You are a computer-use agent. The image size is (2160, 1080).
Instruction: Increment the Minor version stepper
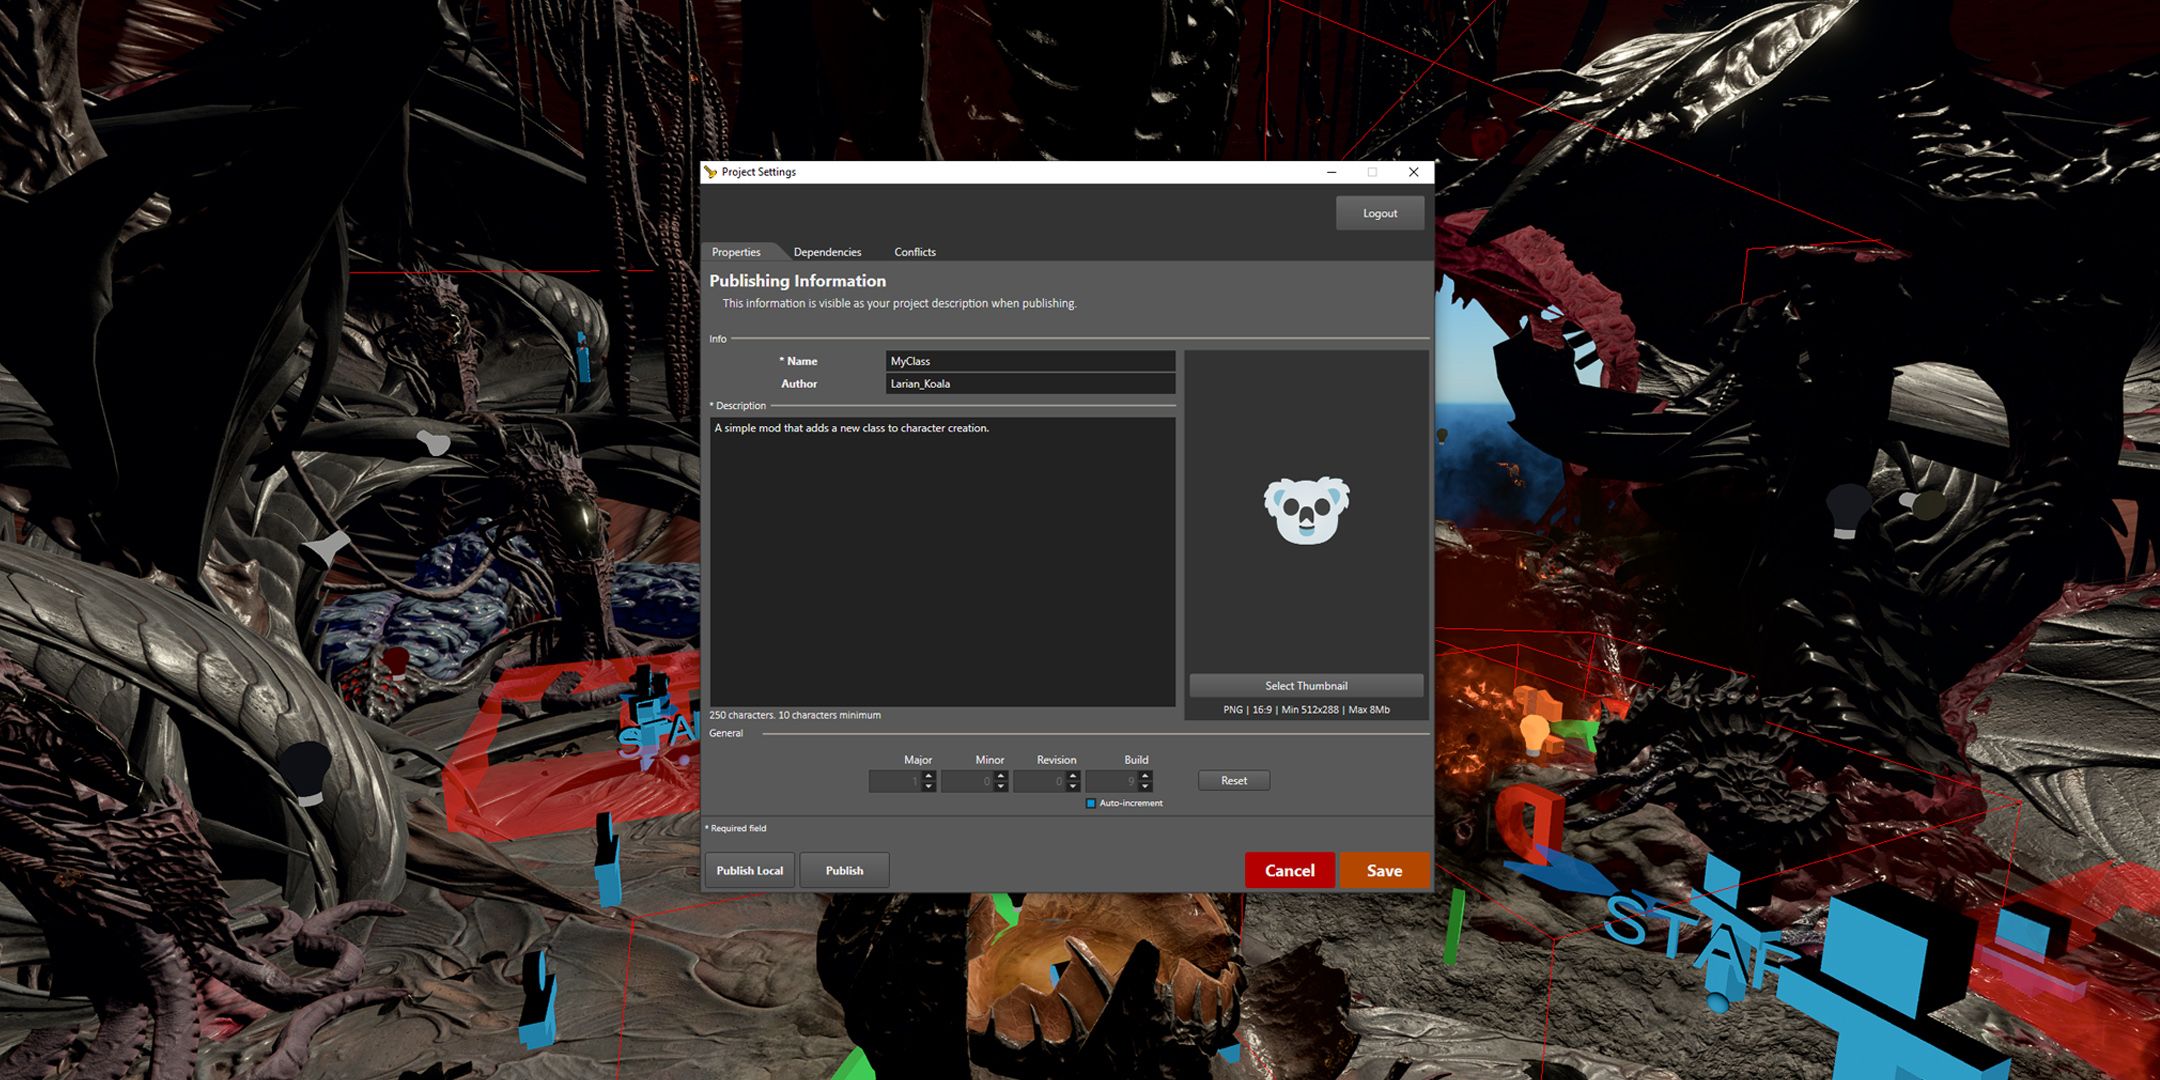click(1001, 776)
